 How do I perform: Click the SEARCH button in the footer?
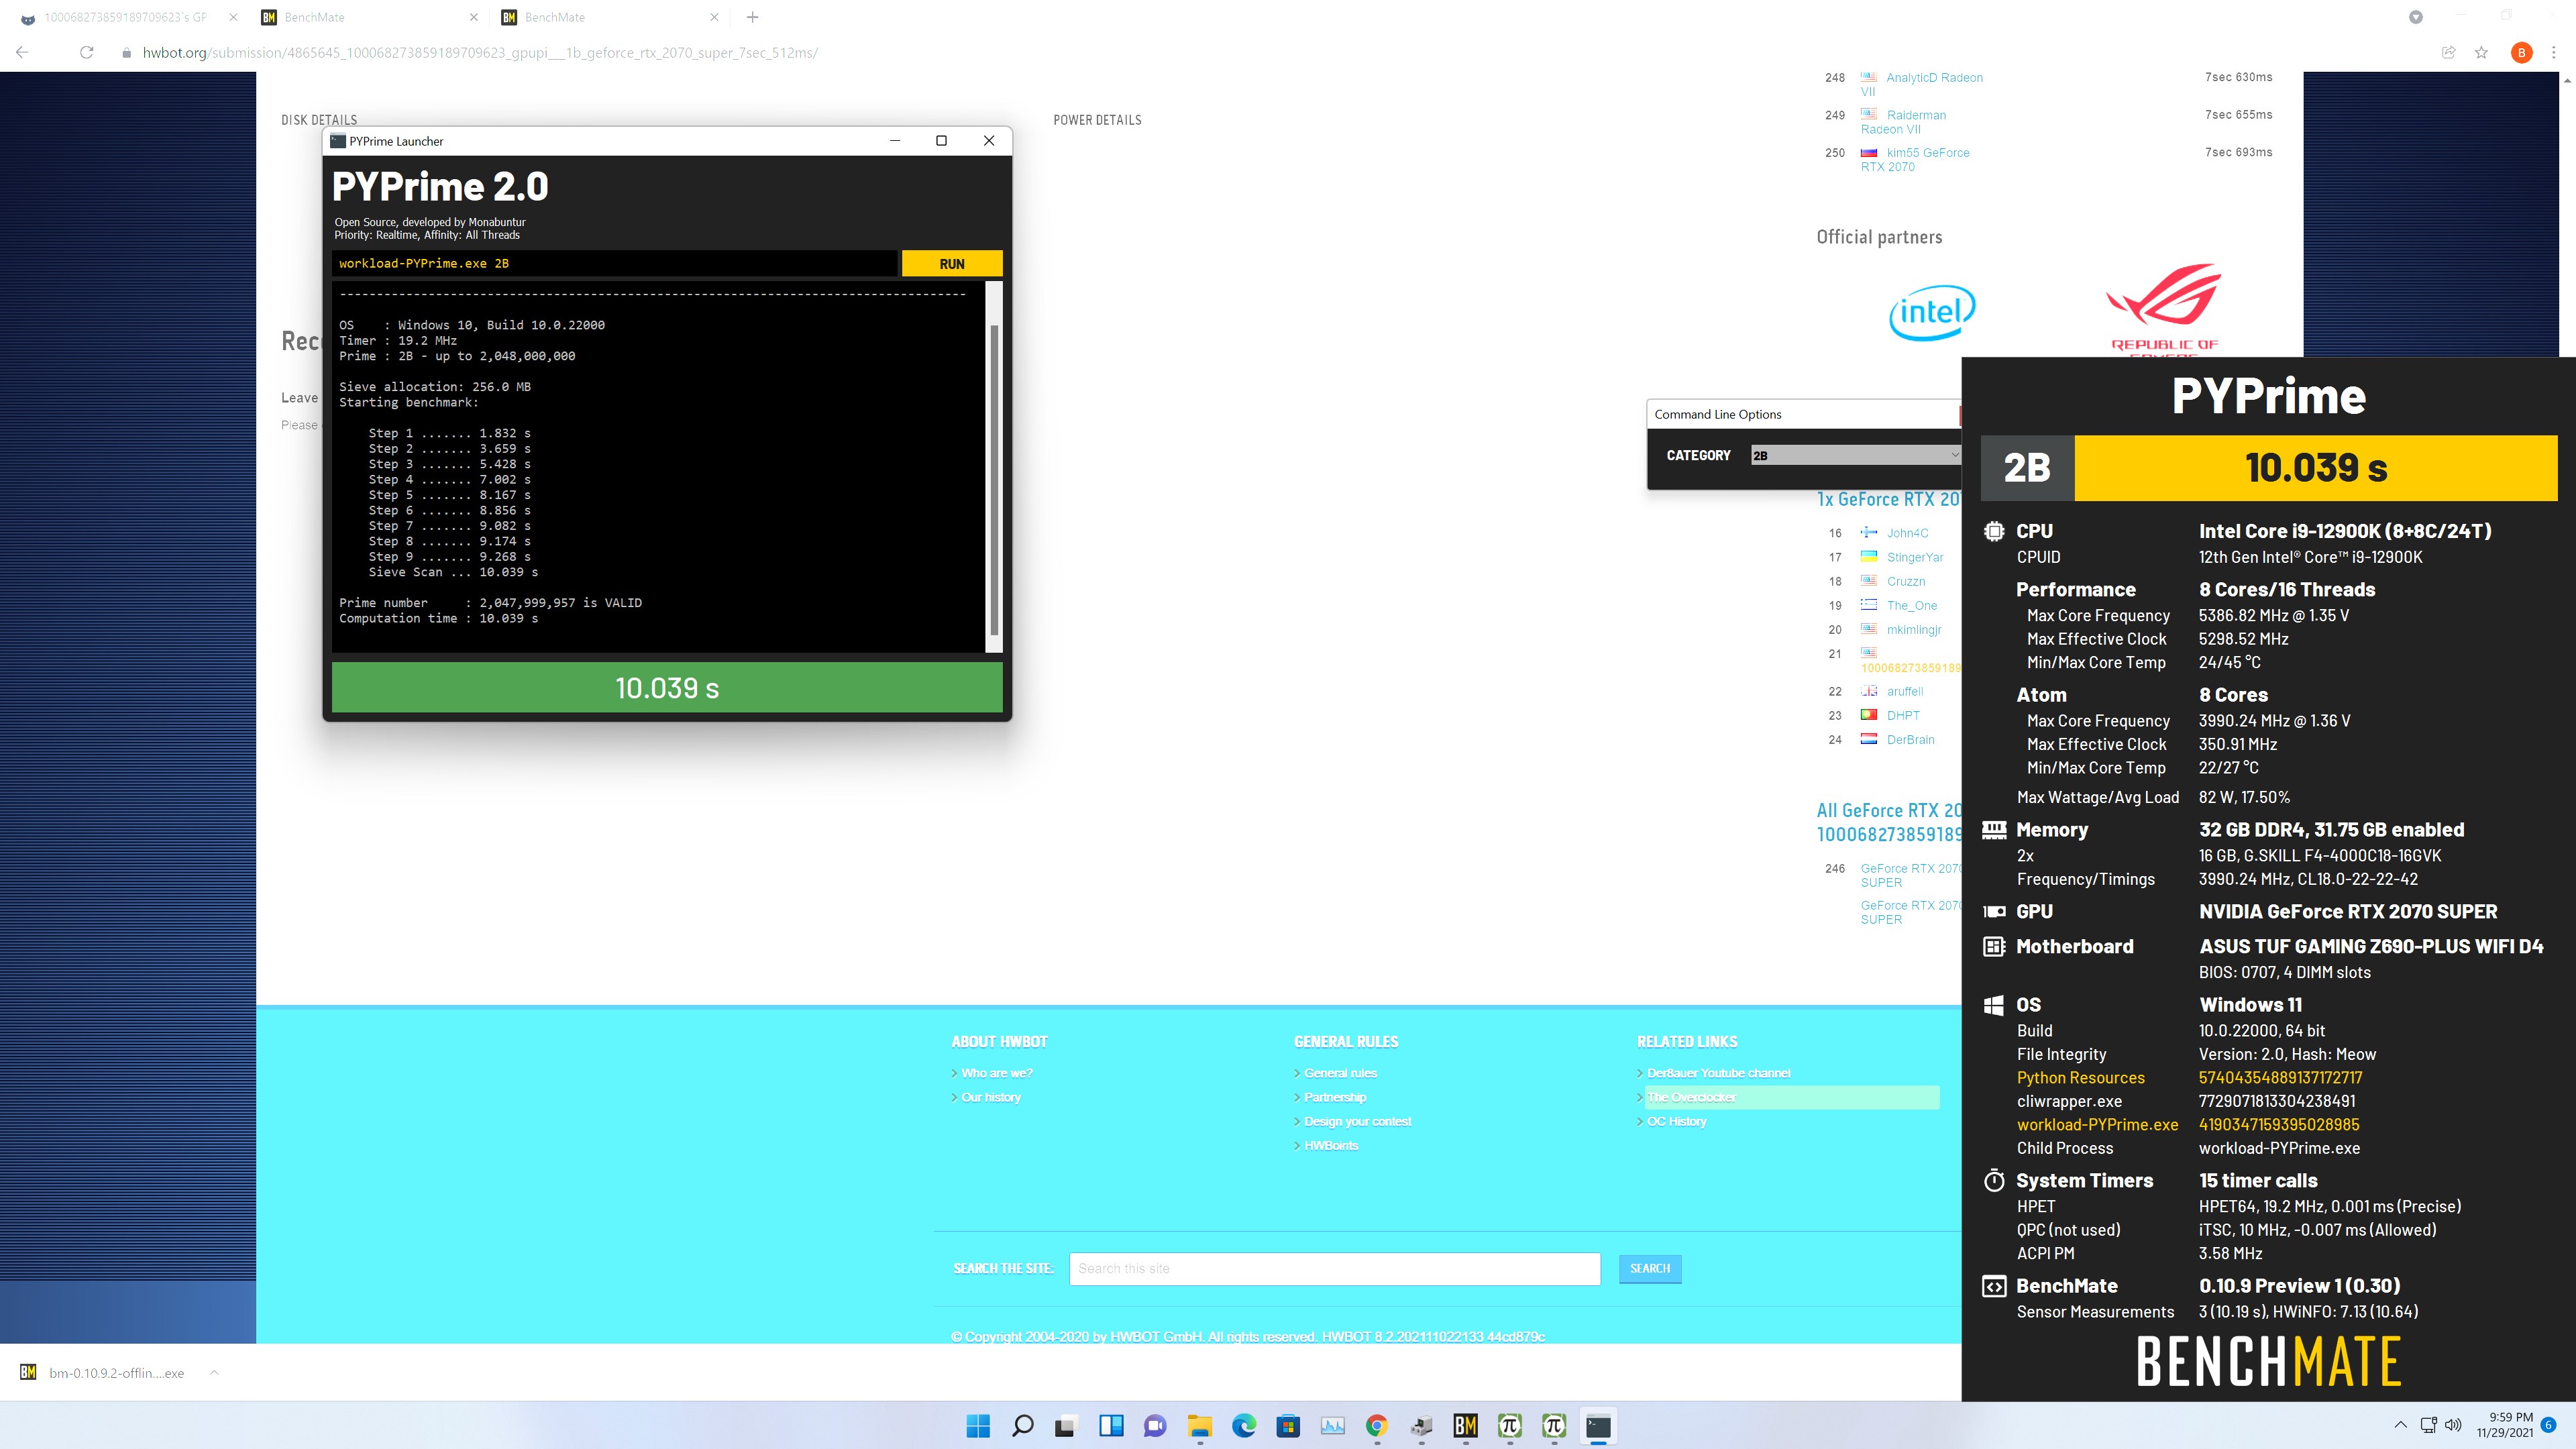(1649, 1268)
